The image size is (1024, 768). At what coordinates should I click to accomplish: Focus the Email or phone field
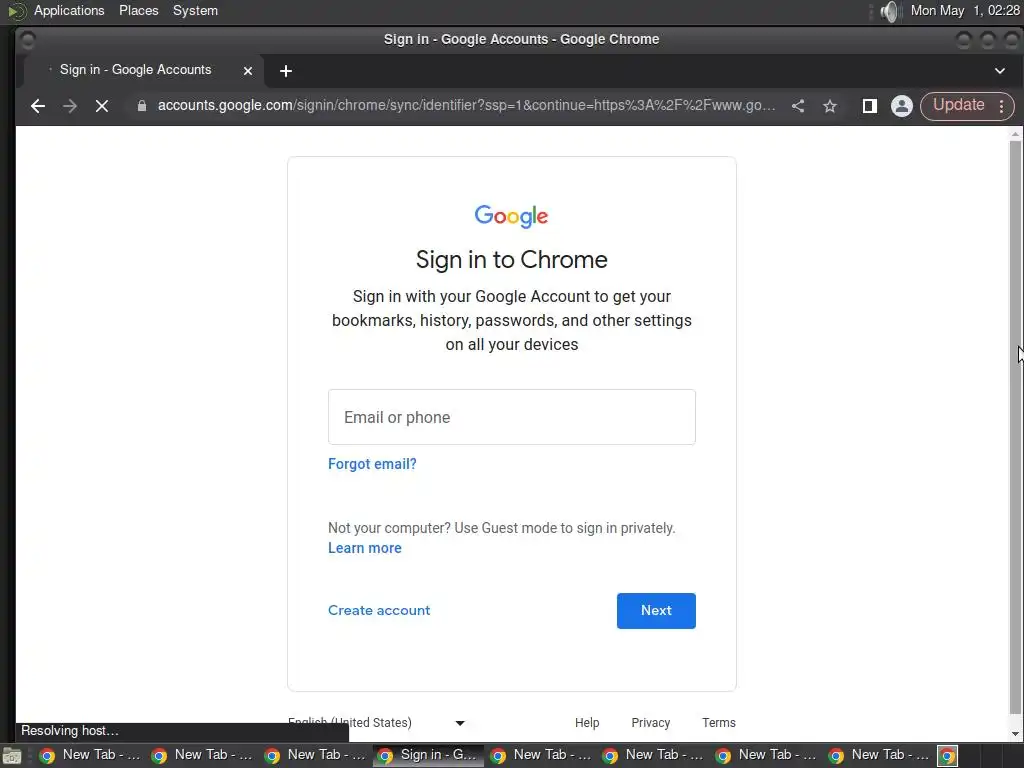coord(512,417)
